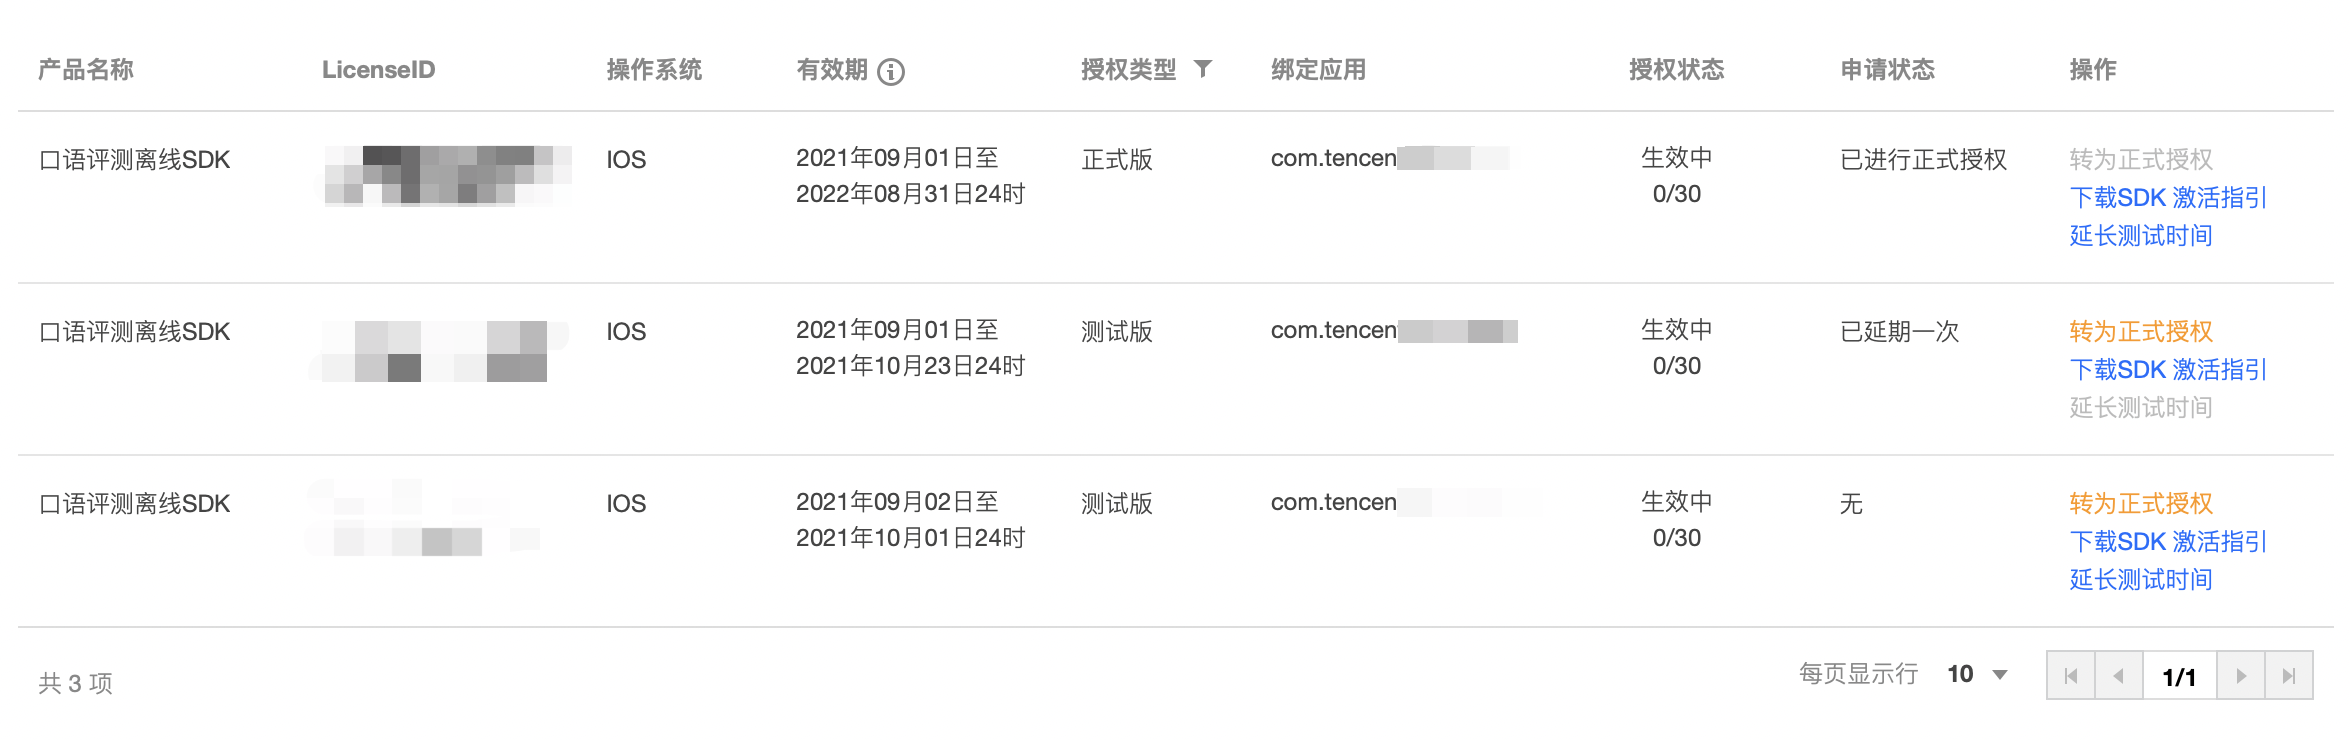Click the 有效期 column header text
Image resolution: width=2350 pixels, height=740 pixels.
(x=832, y=70)
